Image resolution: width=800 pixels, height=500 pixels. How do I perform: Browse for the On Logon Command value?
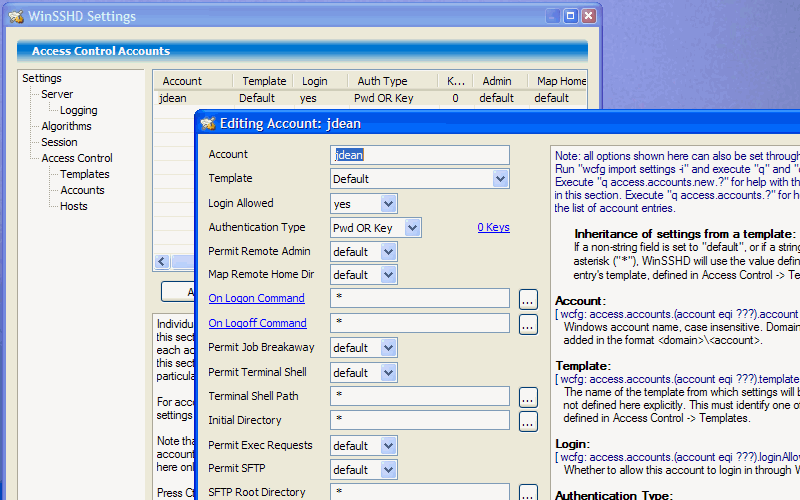click(x=528, y=299)
